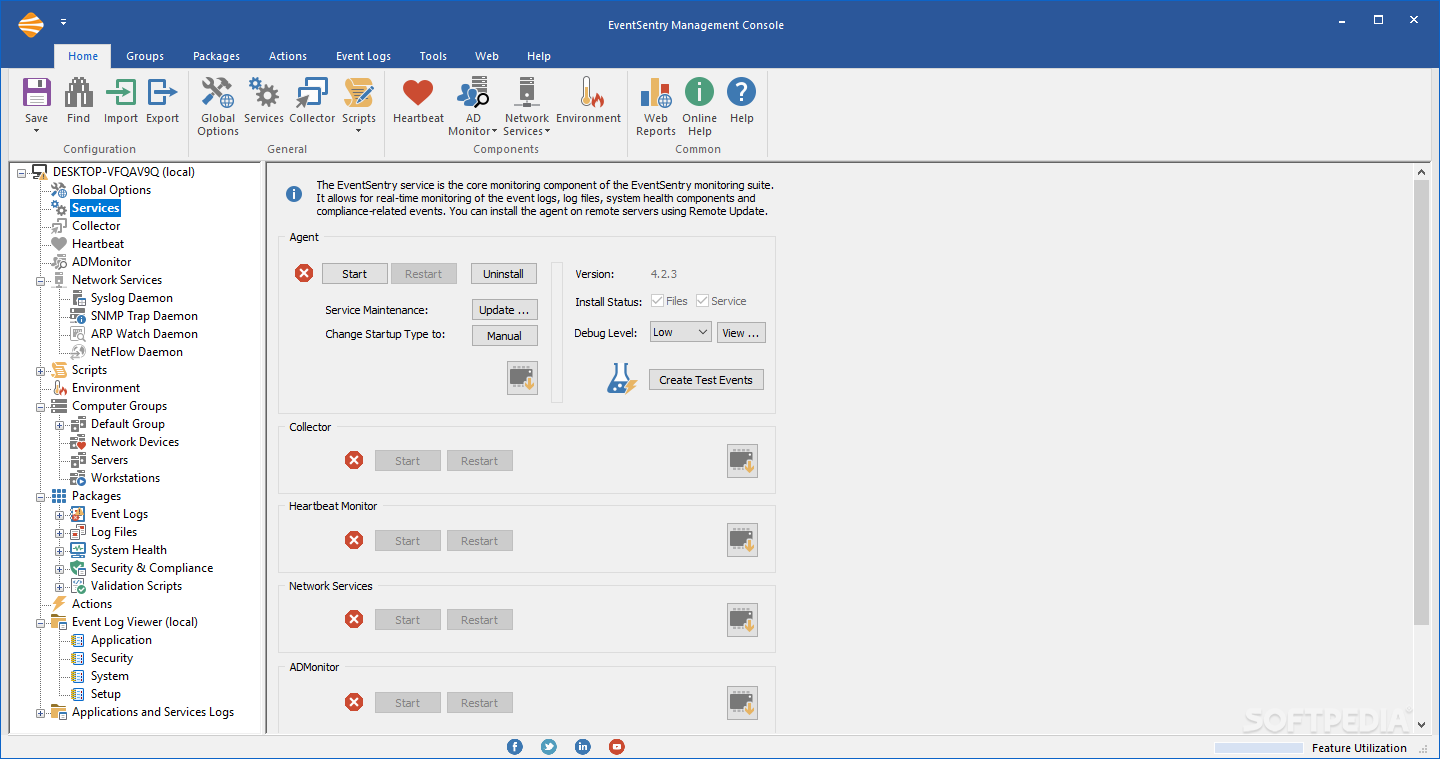The height and width of the screenshot is (759, 1440).
Task: Click the Online Help icon
Action: point(699,93)
